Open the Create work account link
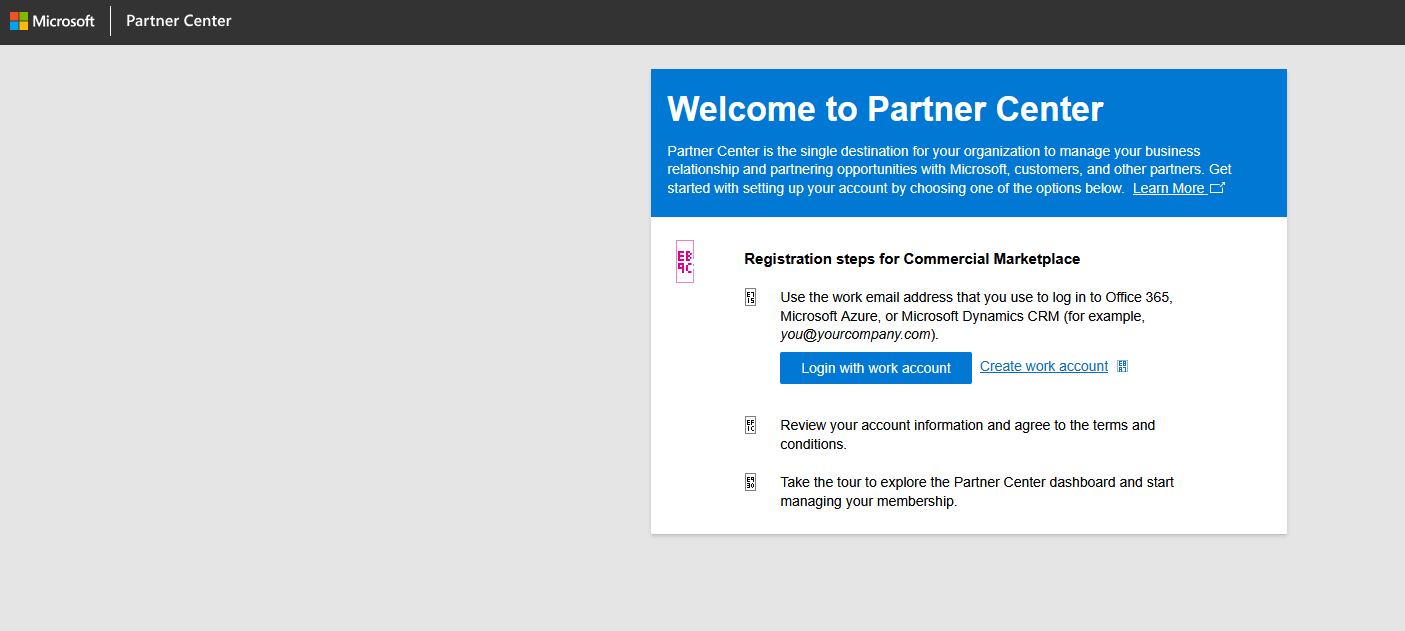Image resolution: width=1405 pixels, height=631 pixels. pyautogui.click(x=1044, y=366)
